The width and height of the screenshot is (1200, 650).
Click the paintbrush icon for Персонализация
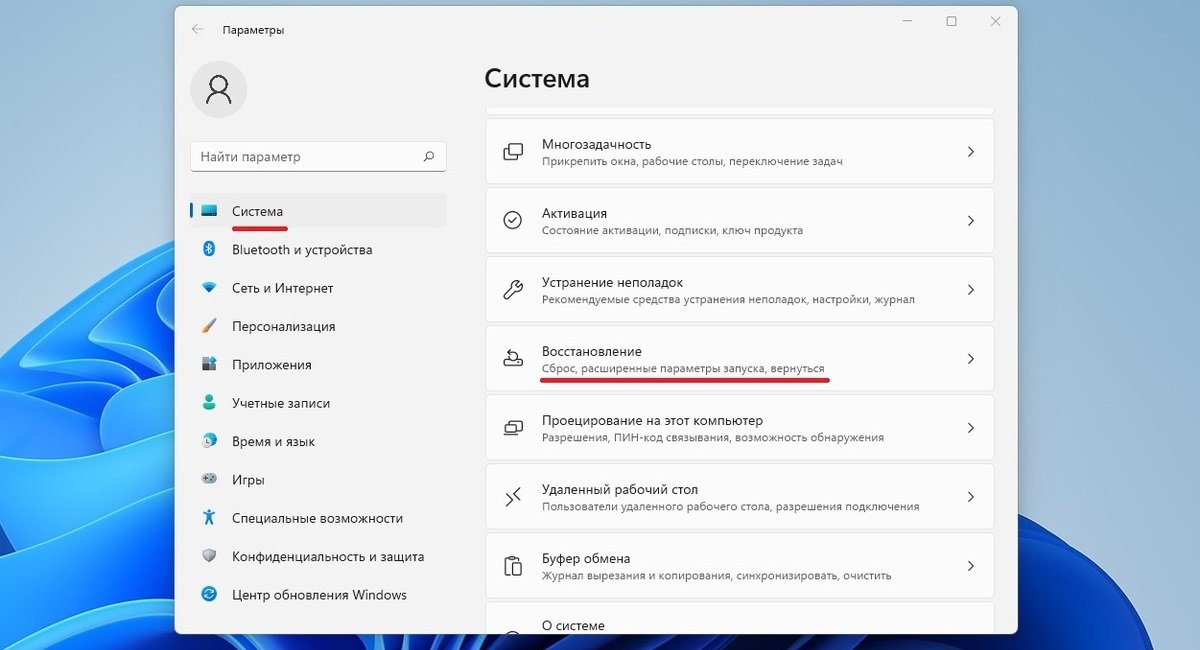(x=209, y=326)
